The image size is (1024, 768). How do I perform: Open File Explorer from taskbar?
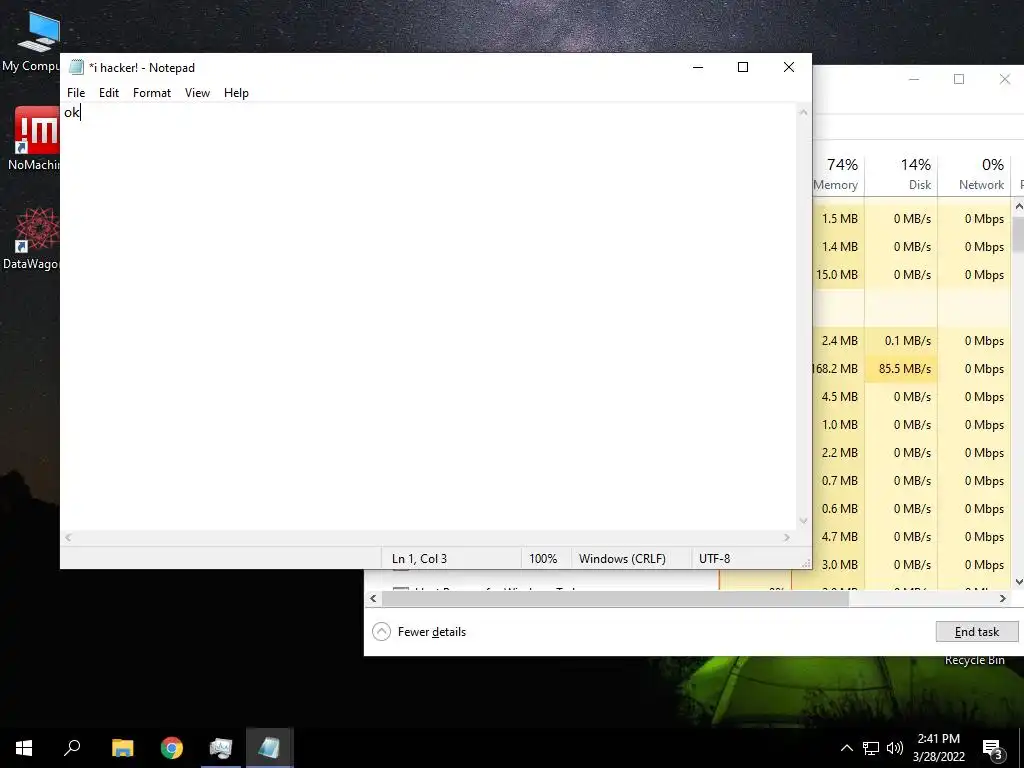coord(122,748)
